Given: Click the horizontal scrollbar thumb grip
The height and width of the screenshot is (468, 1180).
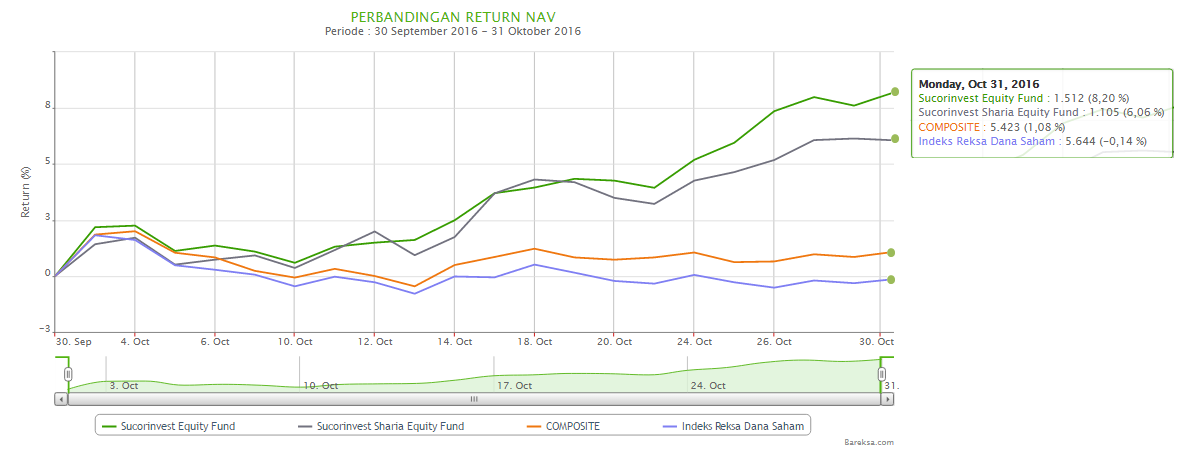Looking at the screenshot, I should (x=474, y=398).
